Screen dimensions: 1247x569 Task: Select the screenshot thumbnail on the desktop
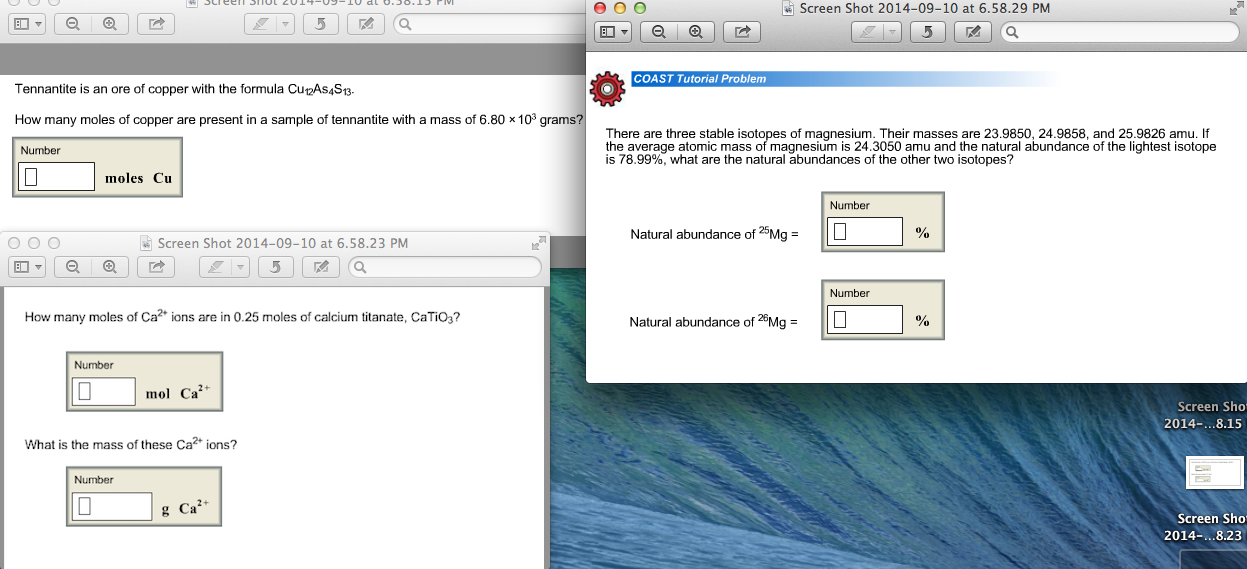point(1213,472)
